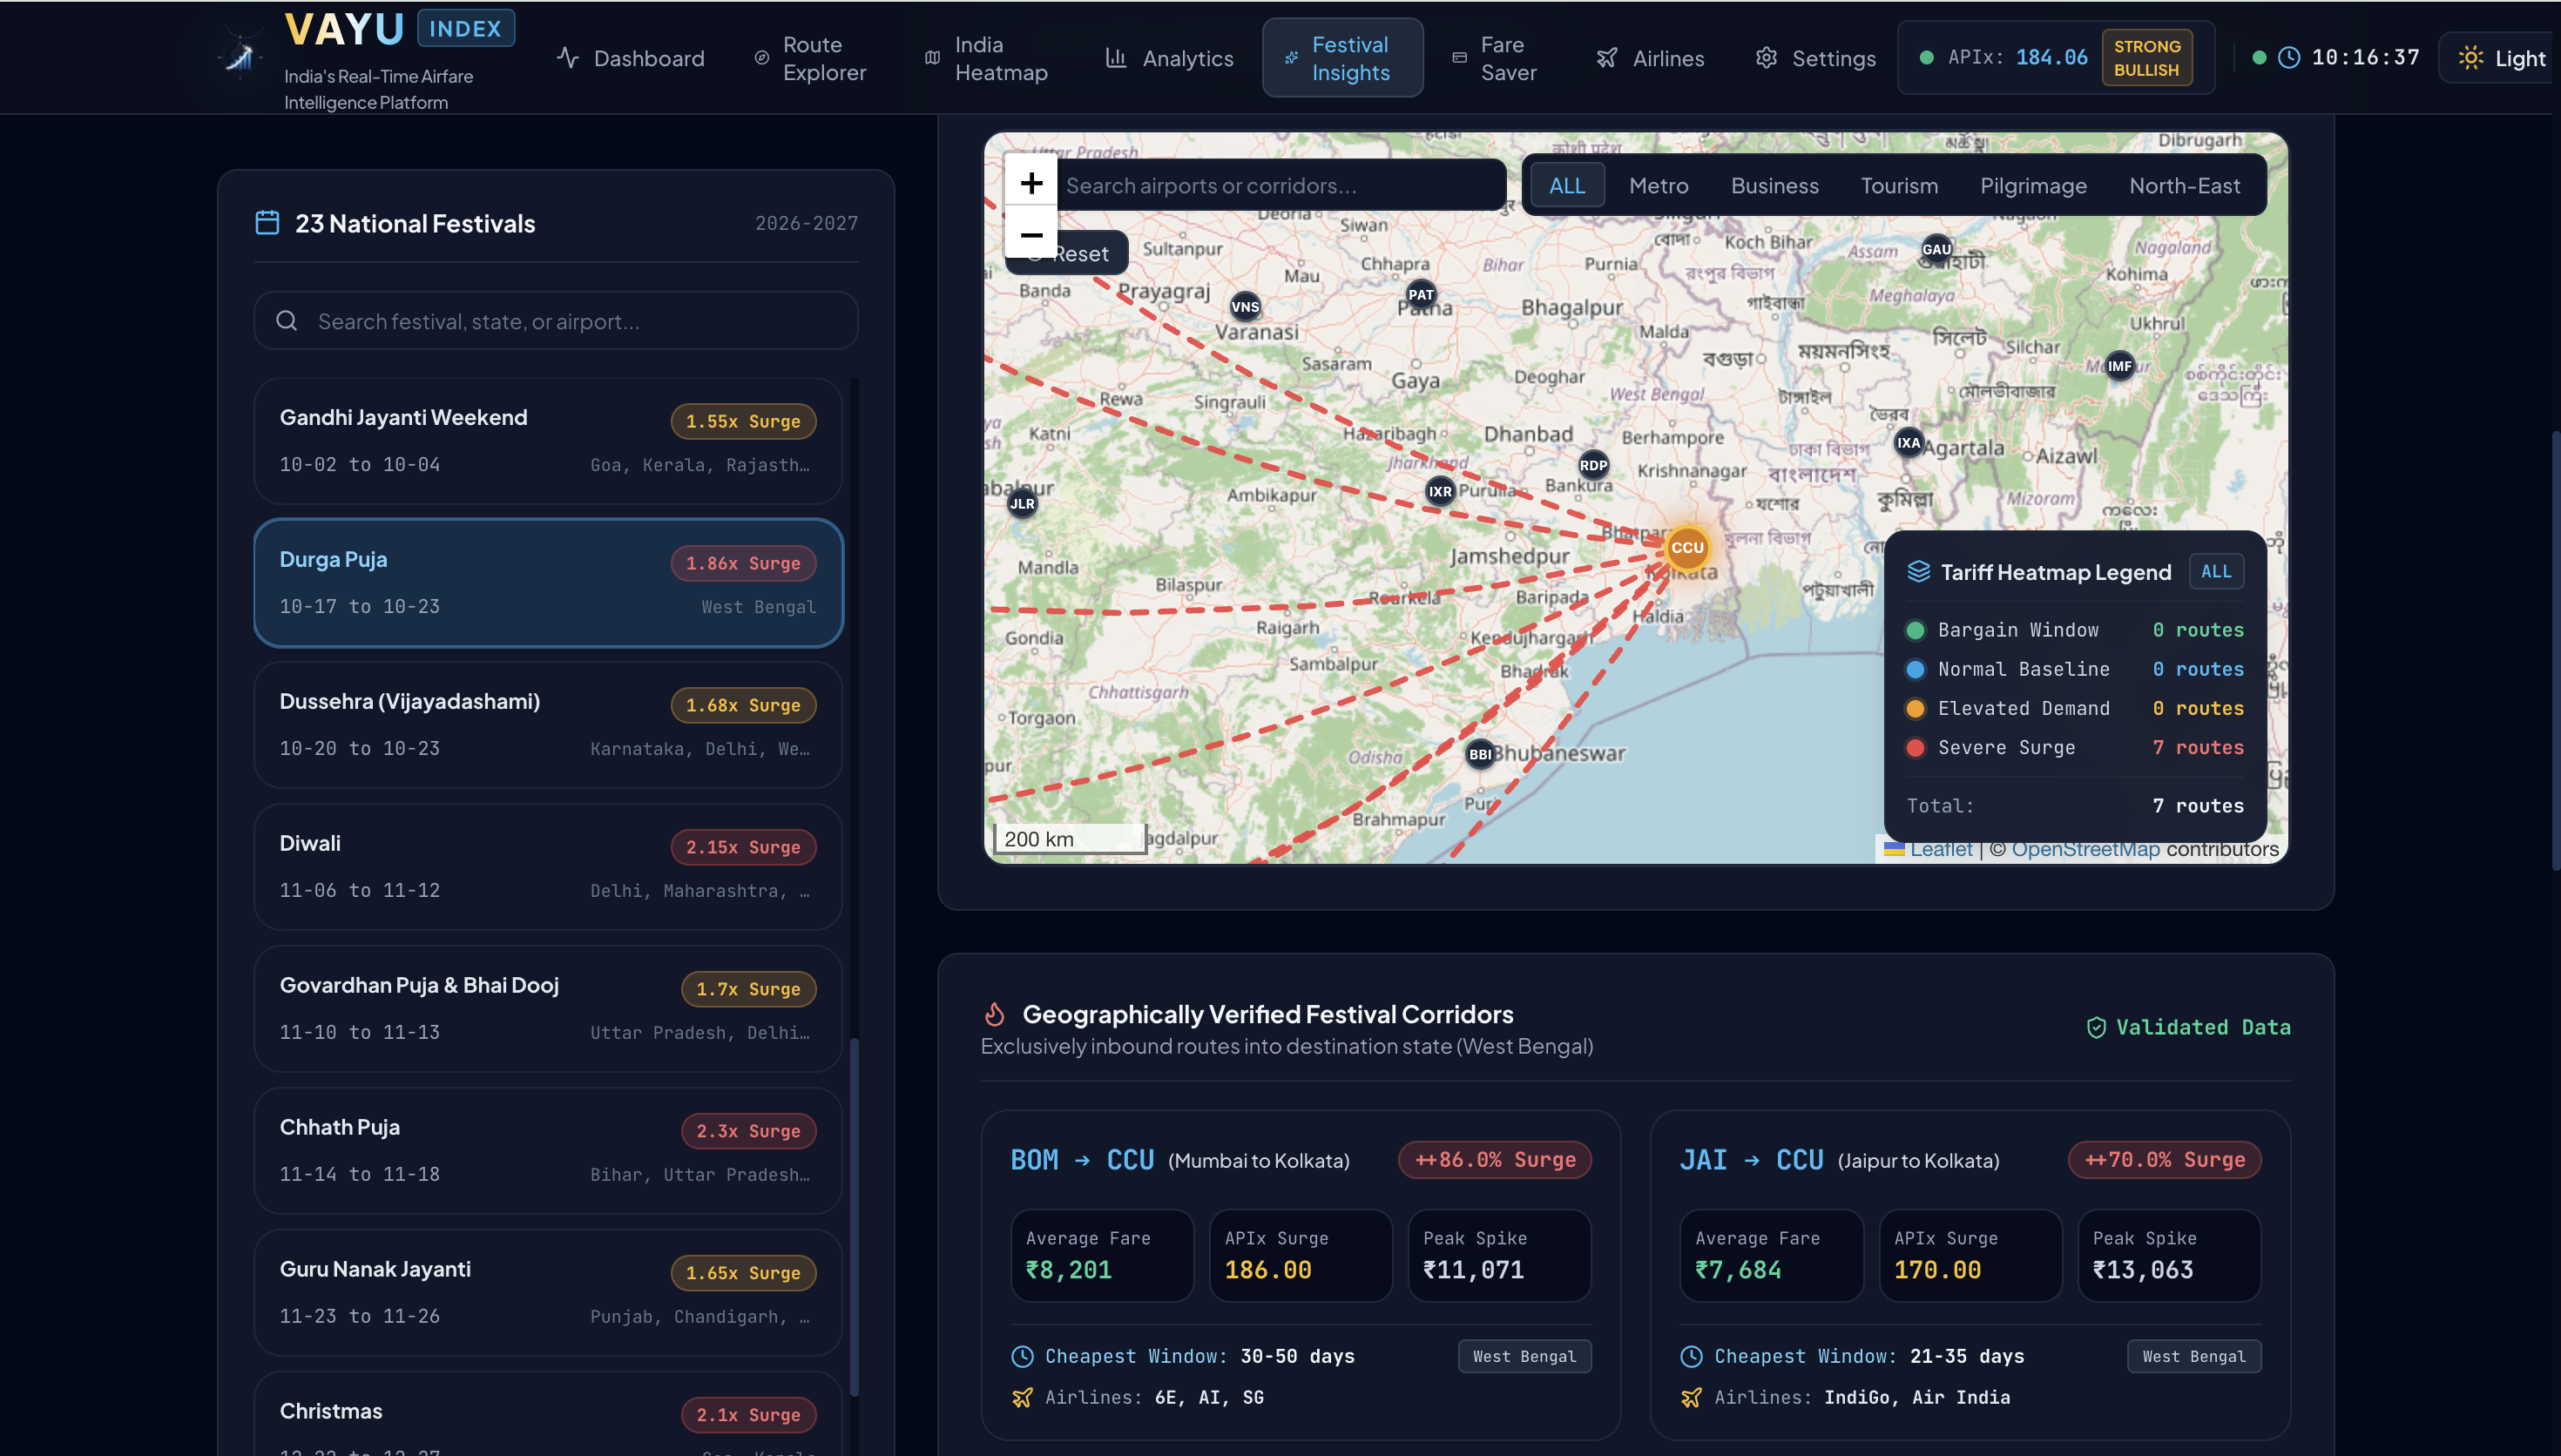
Task: Select the Chhath Puja festival card
Action: (548, 1150)
